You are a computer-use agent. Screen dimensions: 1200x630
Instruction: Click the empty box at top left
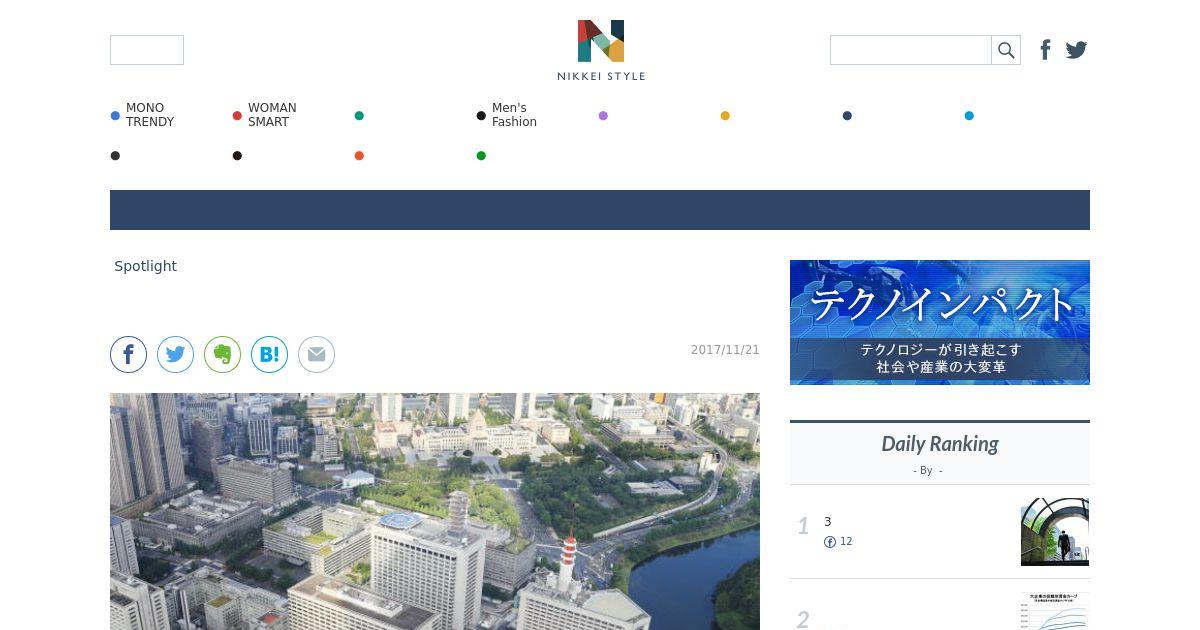147,50
